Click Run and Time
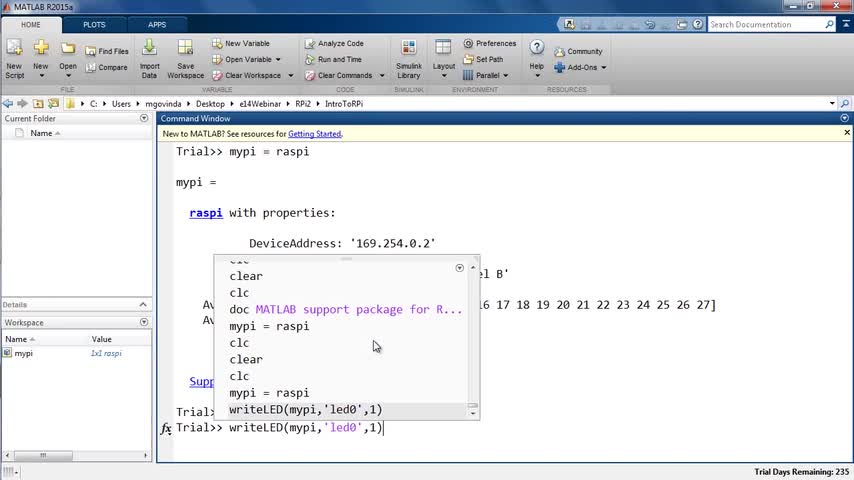This screenshot has height=480, width=854. point(333,59)
